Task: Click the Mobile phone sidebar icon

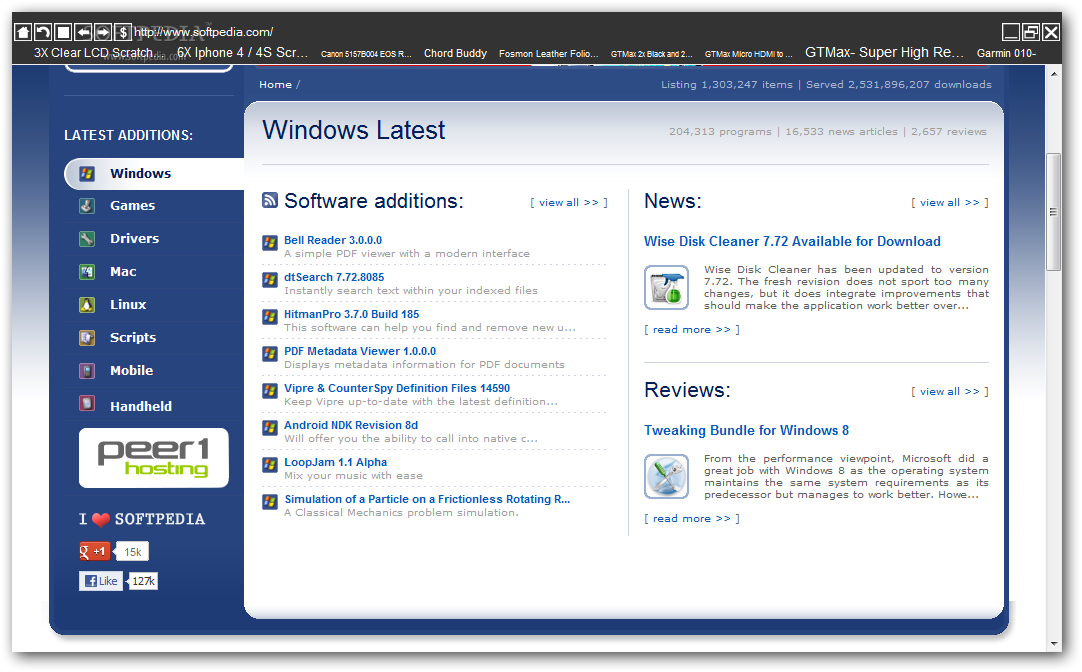Action: click(x=86, y=370)
